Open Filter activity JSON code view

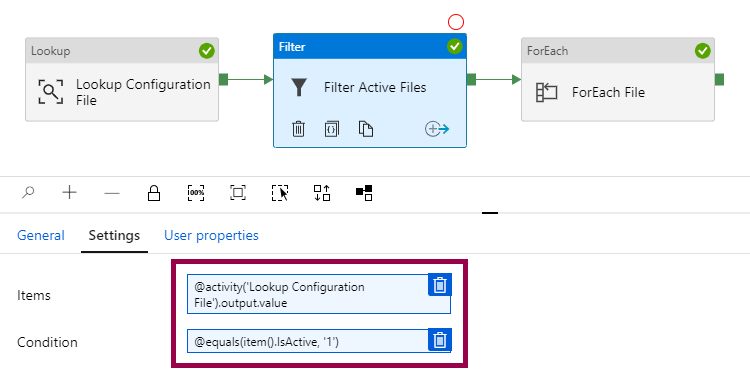[x=331, y=129]
